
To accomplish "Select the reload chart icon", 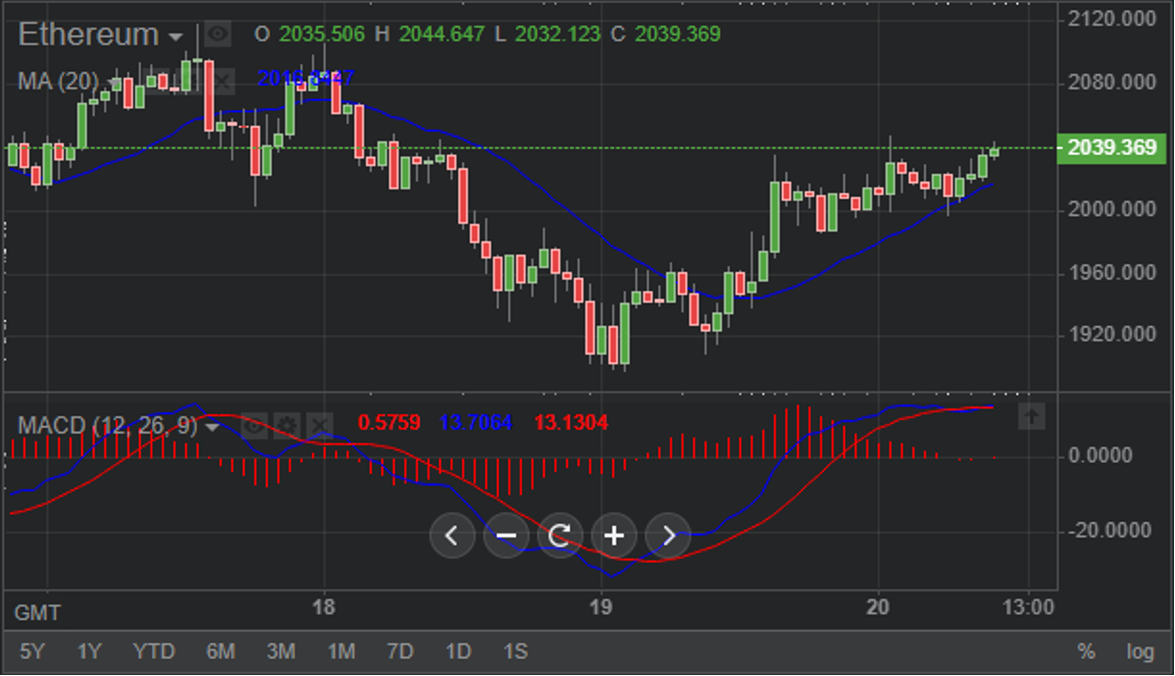I will [x=560, y=536].
